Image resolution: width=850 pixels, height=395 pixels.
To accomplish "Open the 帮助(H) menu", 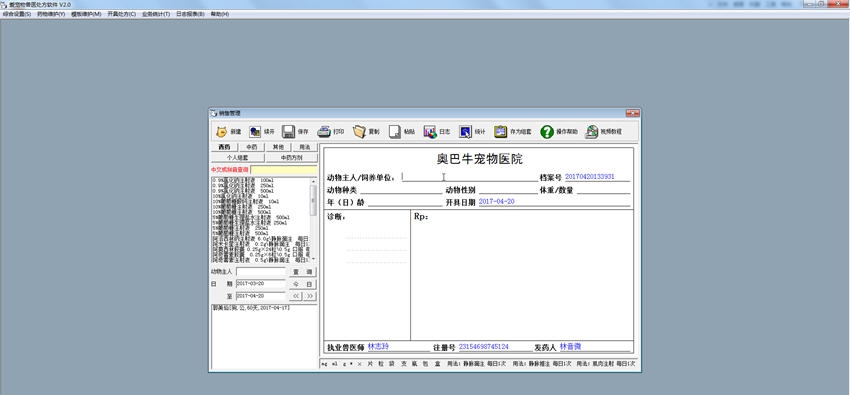I will coord(220,14).
